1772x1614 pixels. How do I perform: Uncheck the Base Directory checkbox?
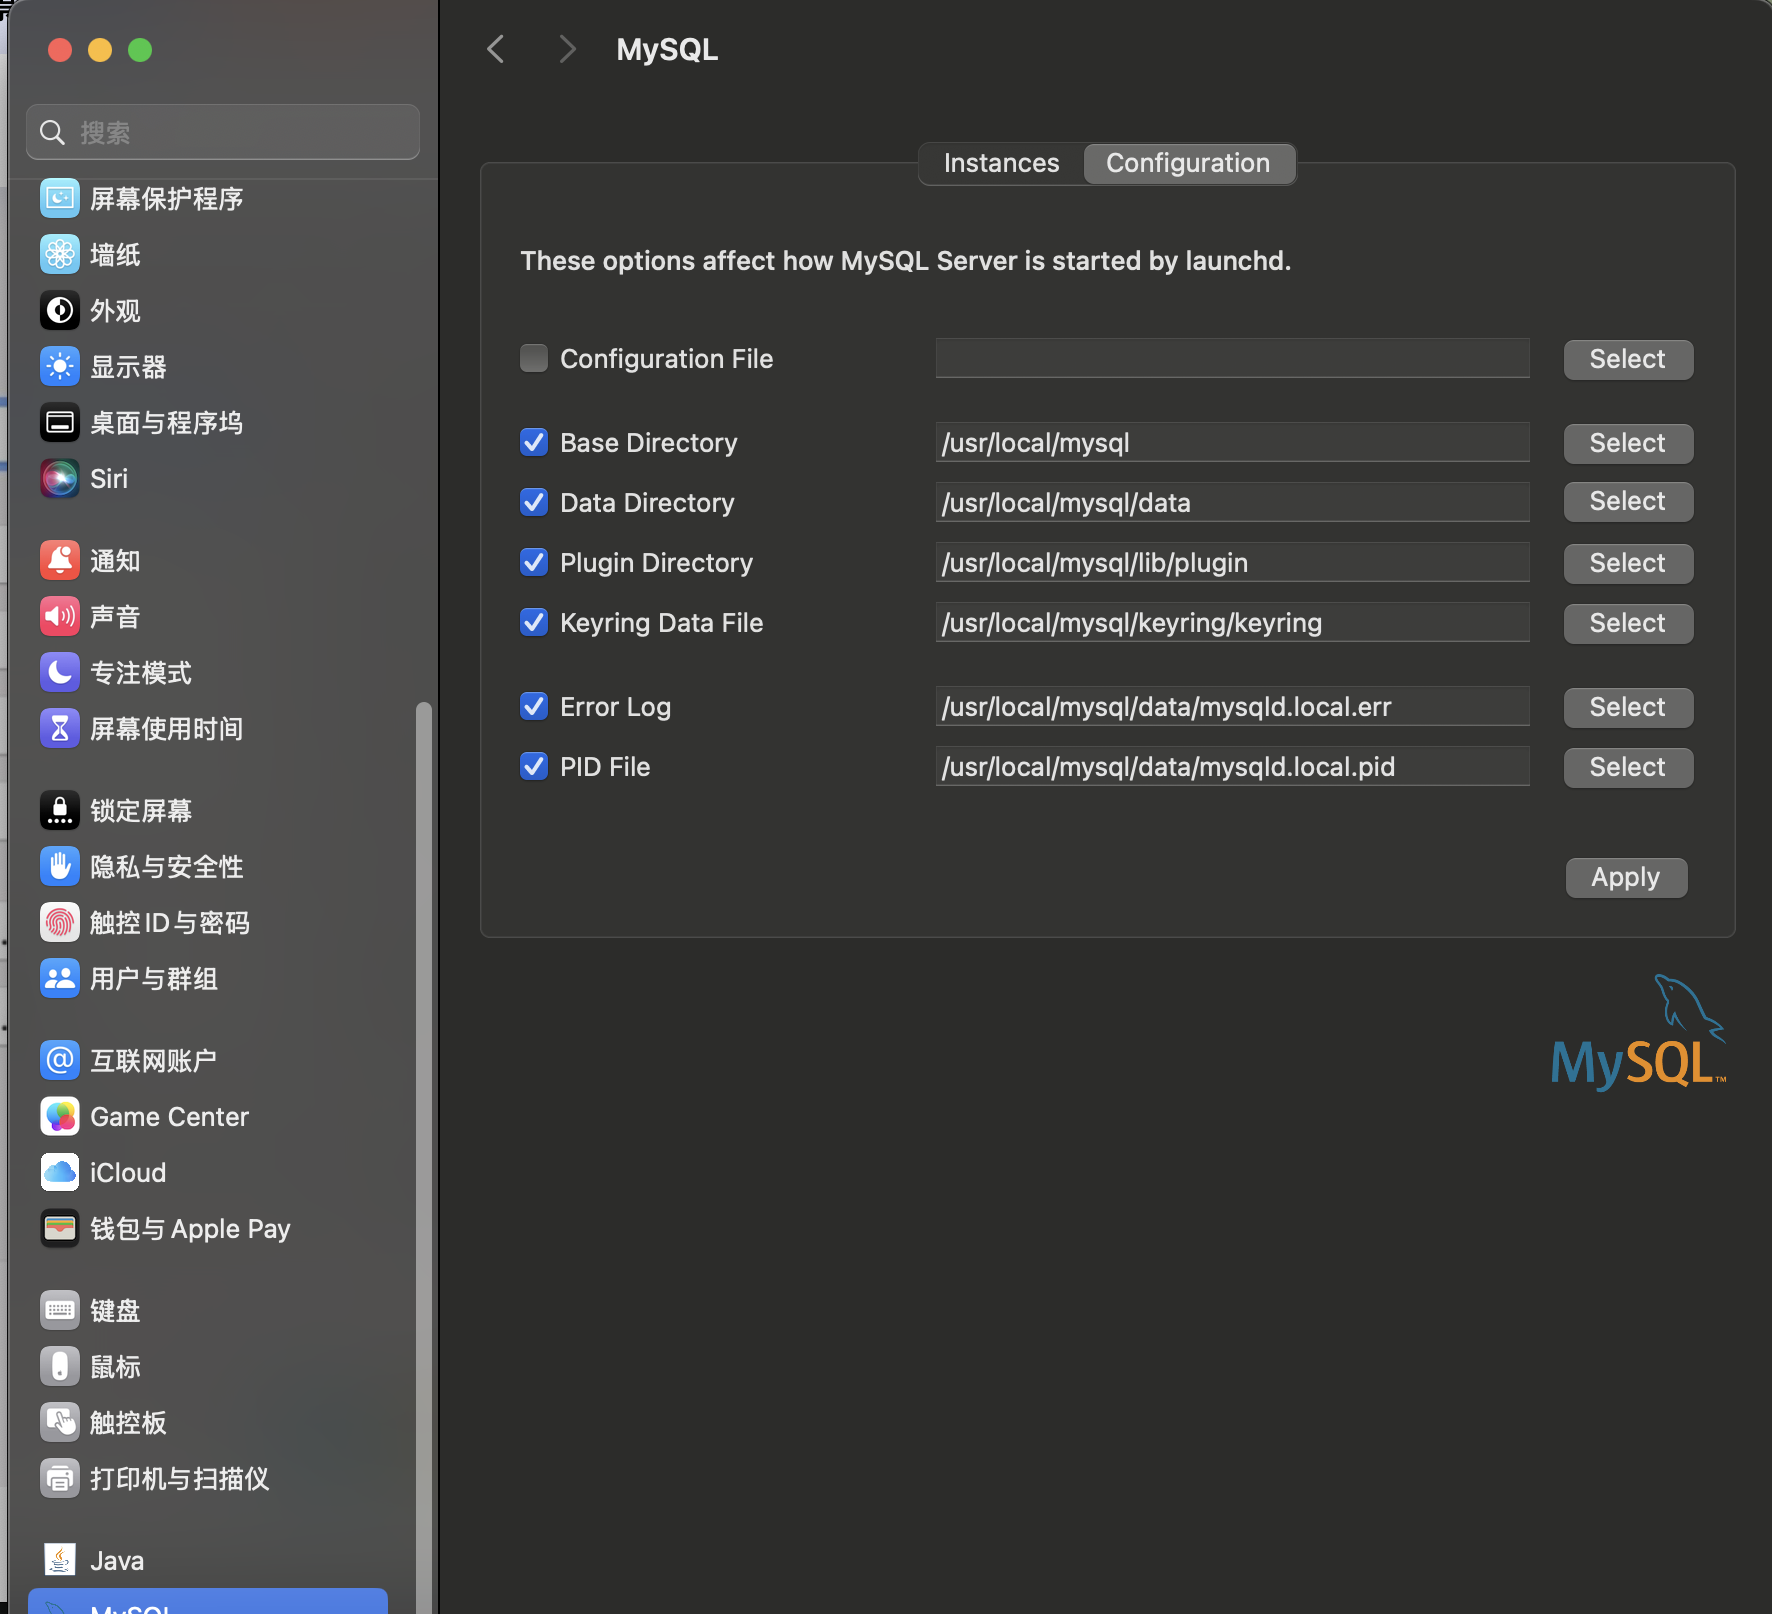coord(534,442)
